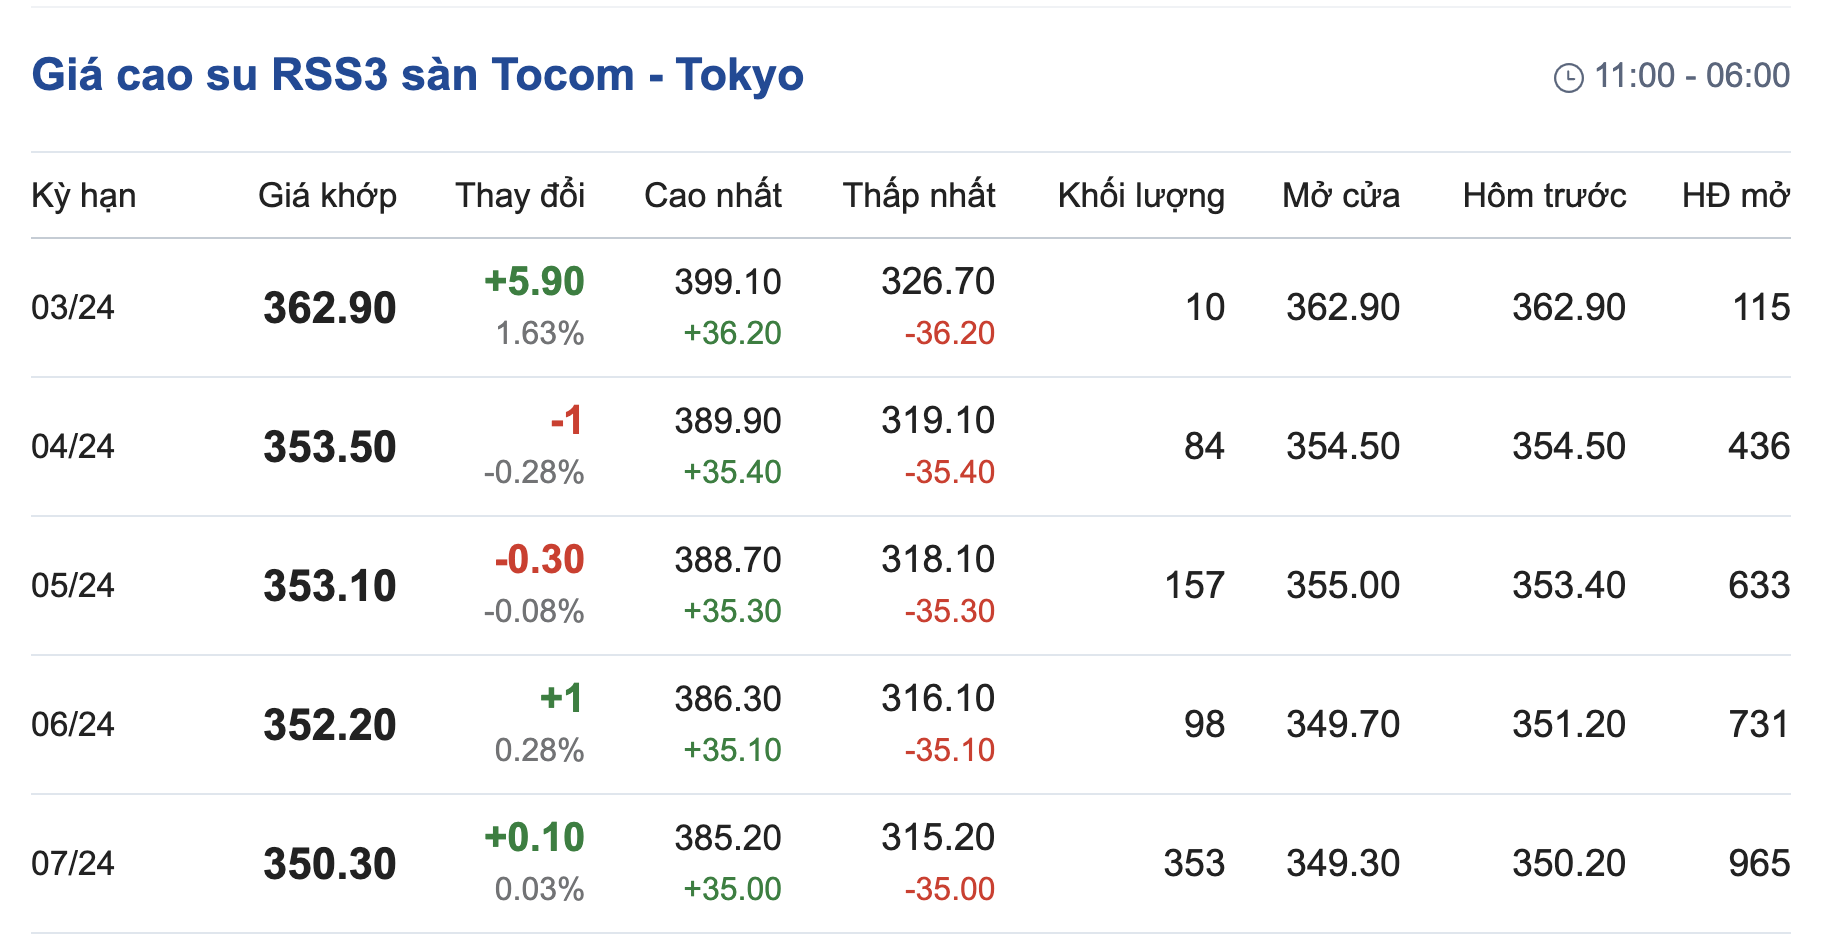Click the 362.90 matched price

coord(329,308)
